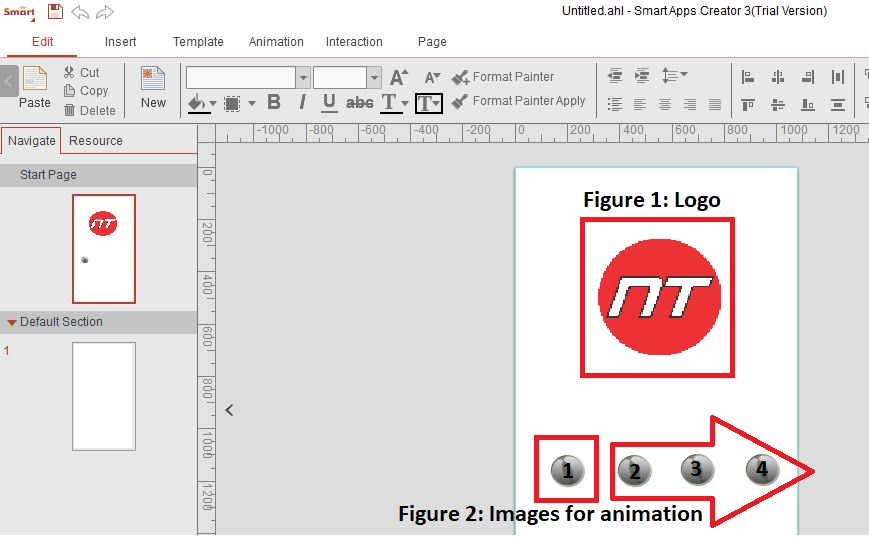The image size is (869, 548).
Task: Toggle bold formatting
Action: 274,102
